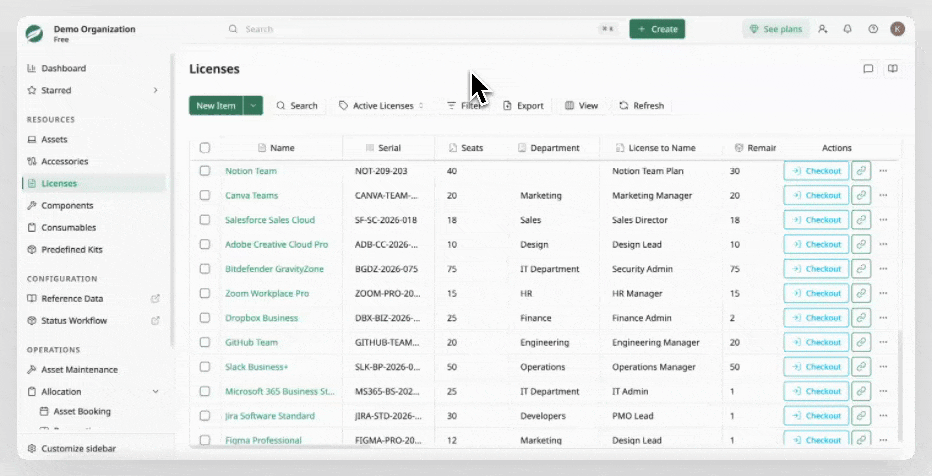Screen dimensions: 932x476
Task: Open the documentation book icon
Action: coord(892,69)
